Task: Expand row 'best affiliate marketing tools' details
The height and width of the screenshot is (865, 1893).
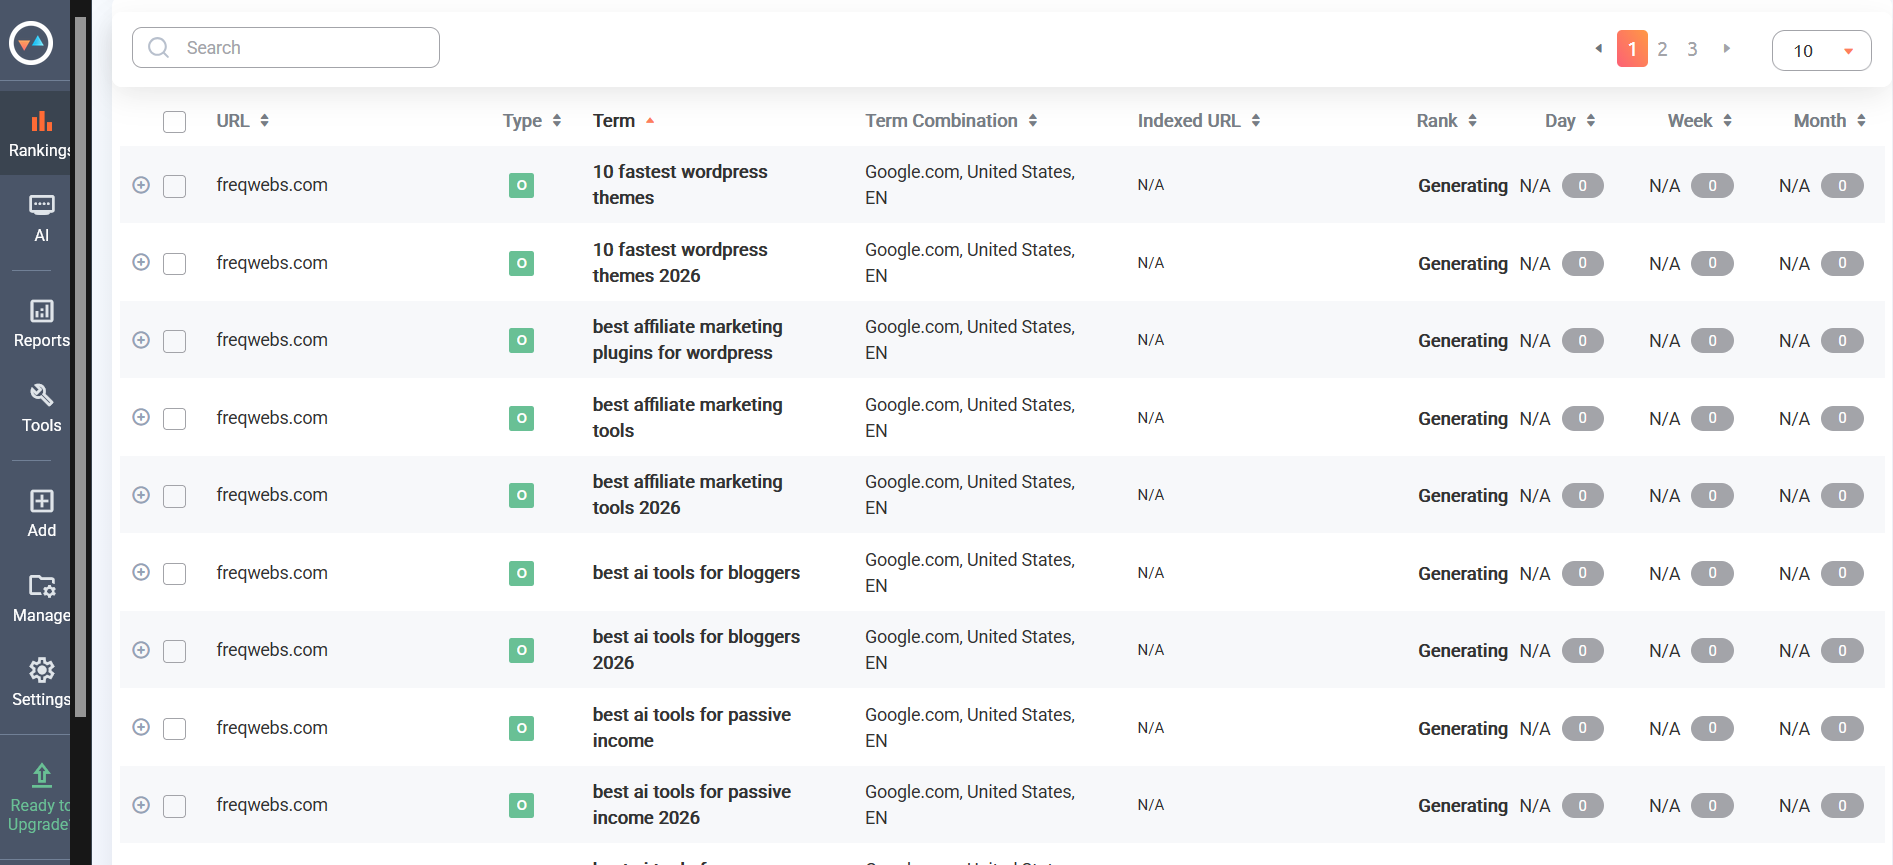Action: coord(141,417)
